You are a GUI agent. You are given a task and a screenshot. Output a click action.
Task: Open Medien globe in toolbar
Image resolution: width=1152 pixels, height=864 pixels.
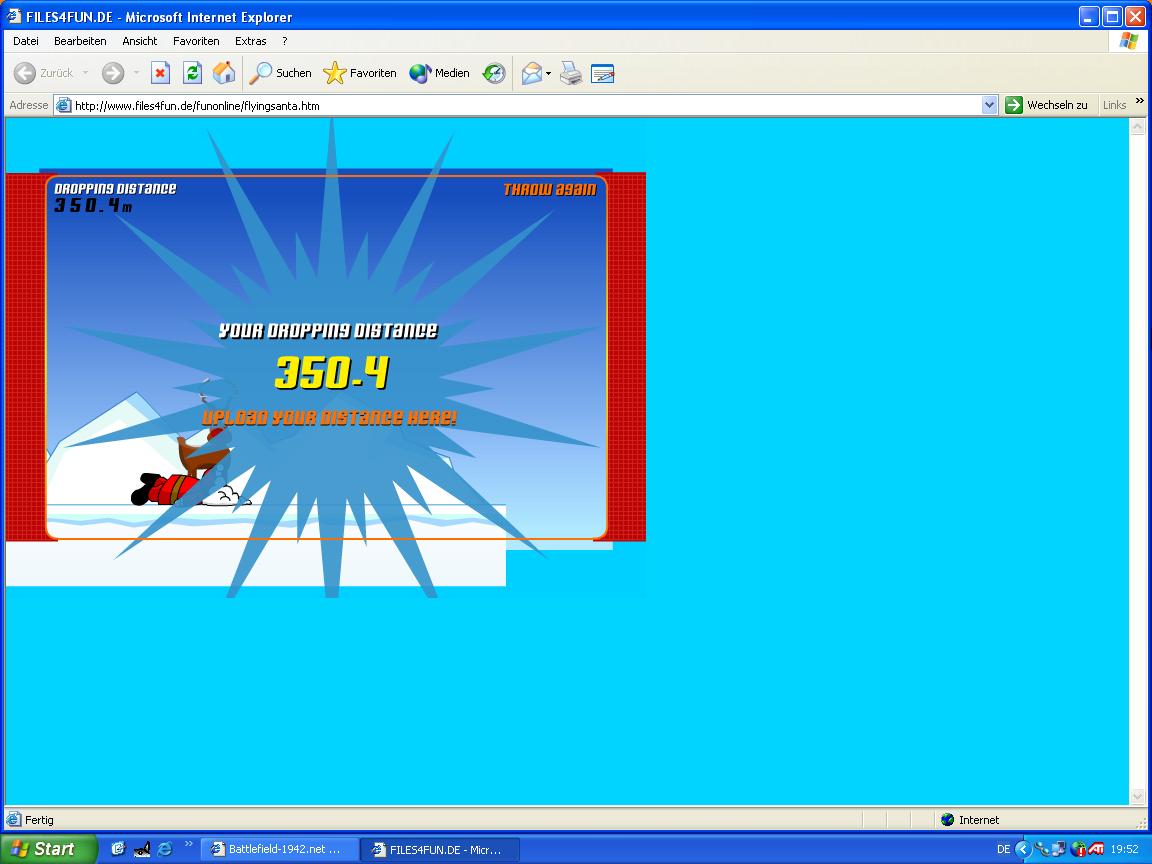(x=439, y=73)
